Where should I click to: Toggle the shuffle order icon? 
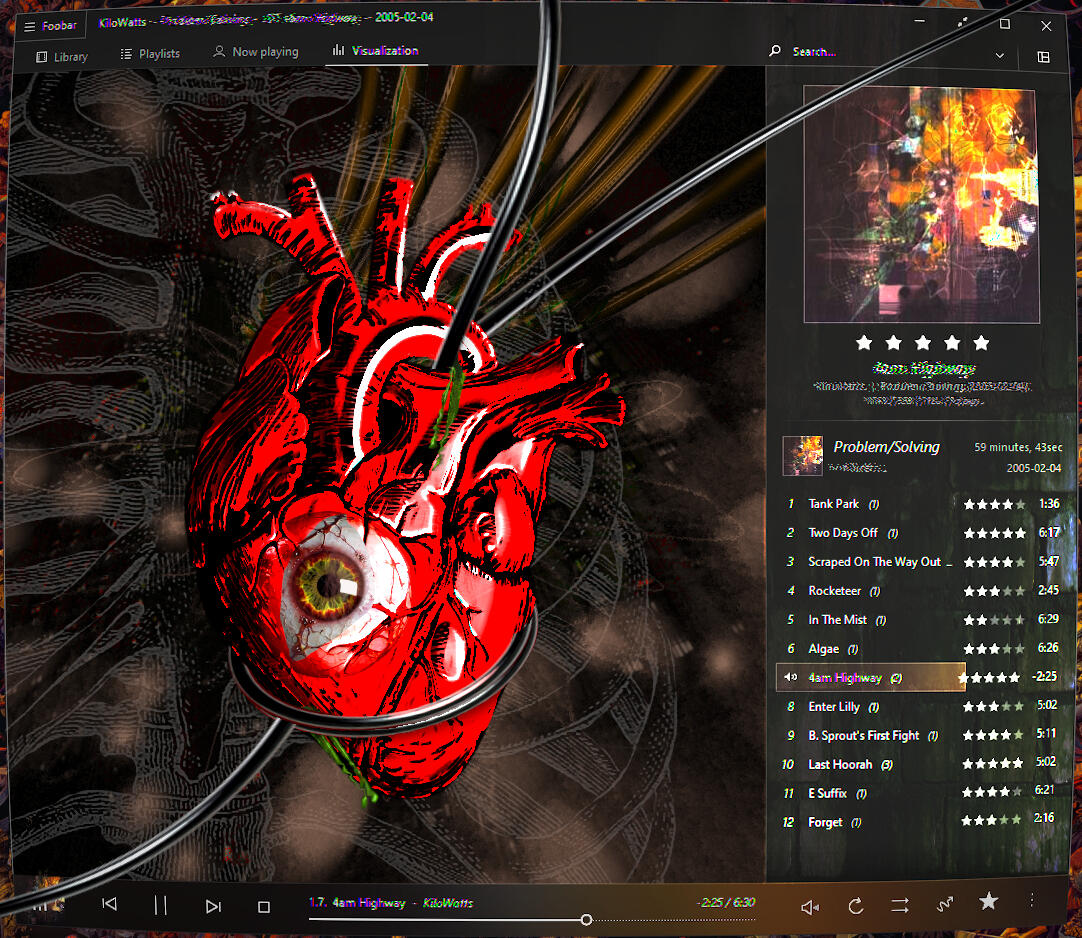900,905
